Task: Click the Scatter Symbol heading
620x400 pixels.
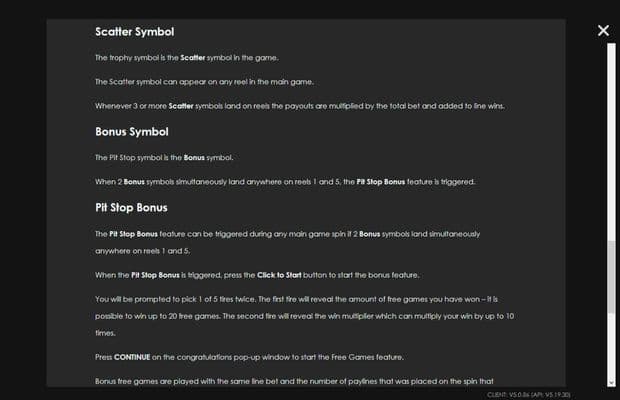Action: pyautogui.click(x=134, y=32)
